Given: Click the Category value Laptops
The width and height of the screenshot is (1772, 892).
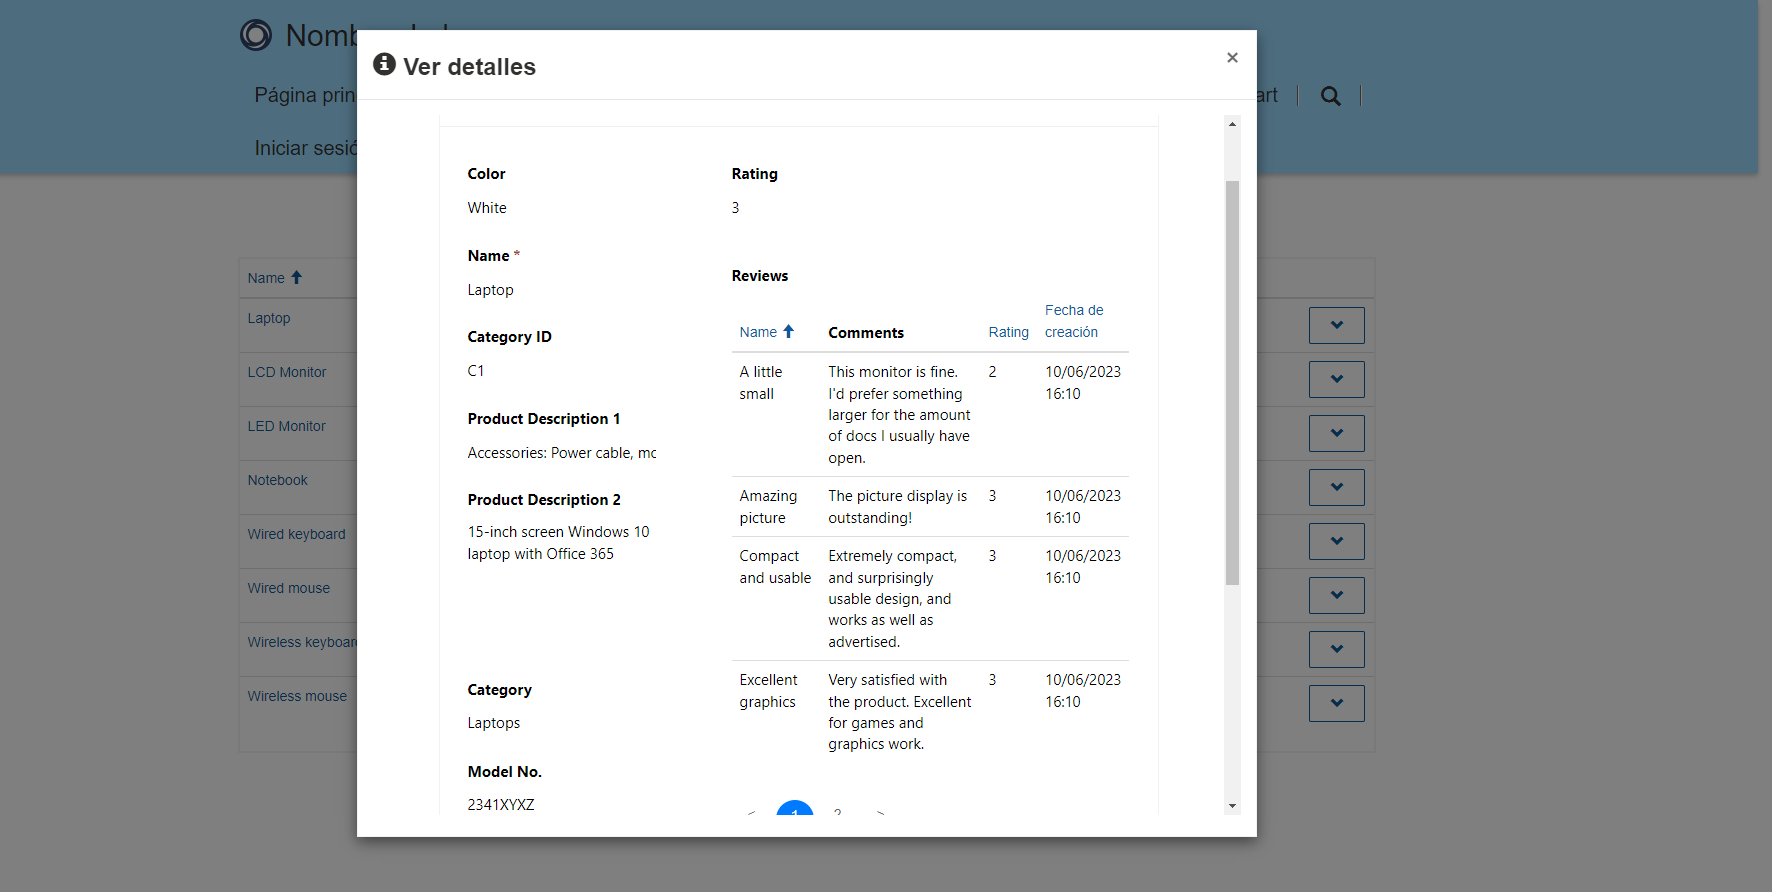Looking at the screenshot, I should coord(494,723).
